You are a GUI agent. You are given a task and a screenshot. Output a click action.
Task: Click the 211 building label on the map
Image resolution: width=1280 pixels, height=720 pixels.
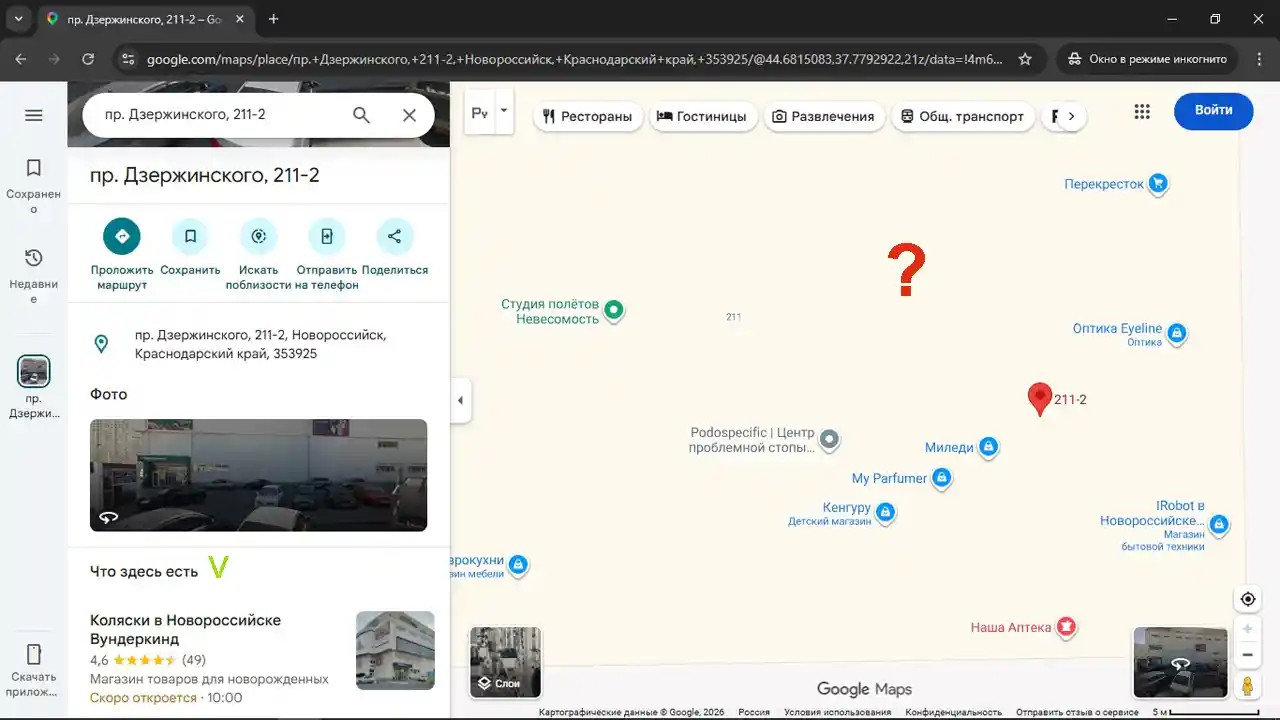pos(733,317)
